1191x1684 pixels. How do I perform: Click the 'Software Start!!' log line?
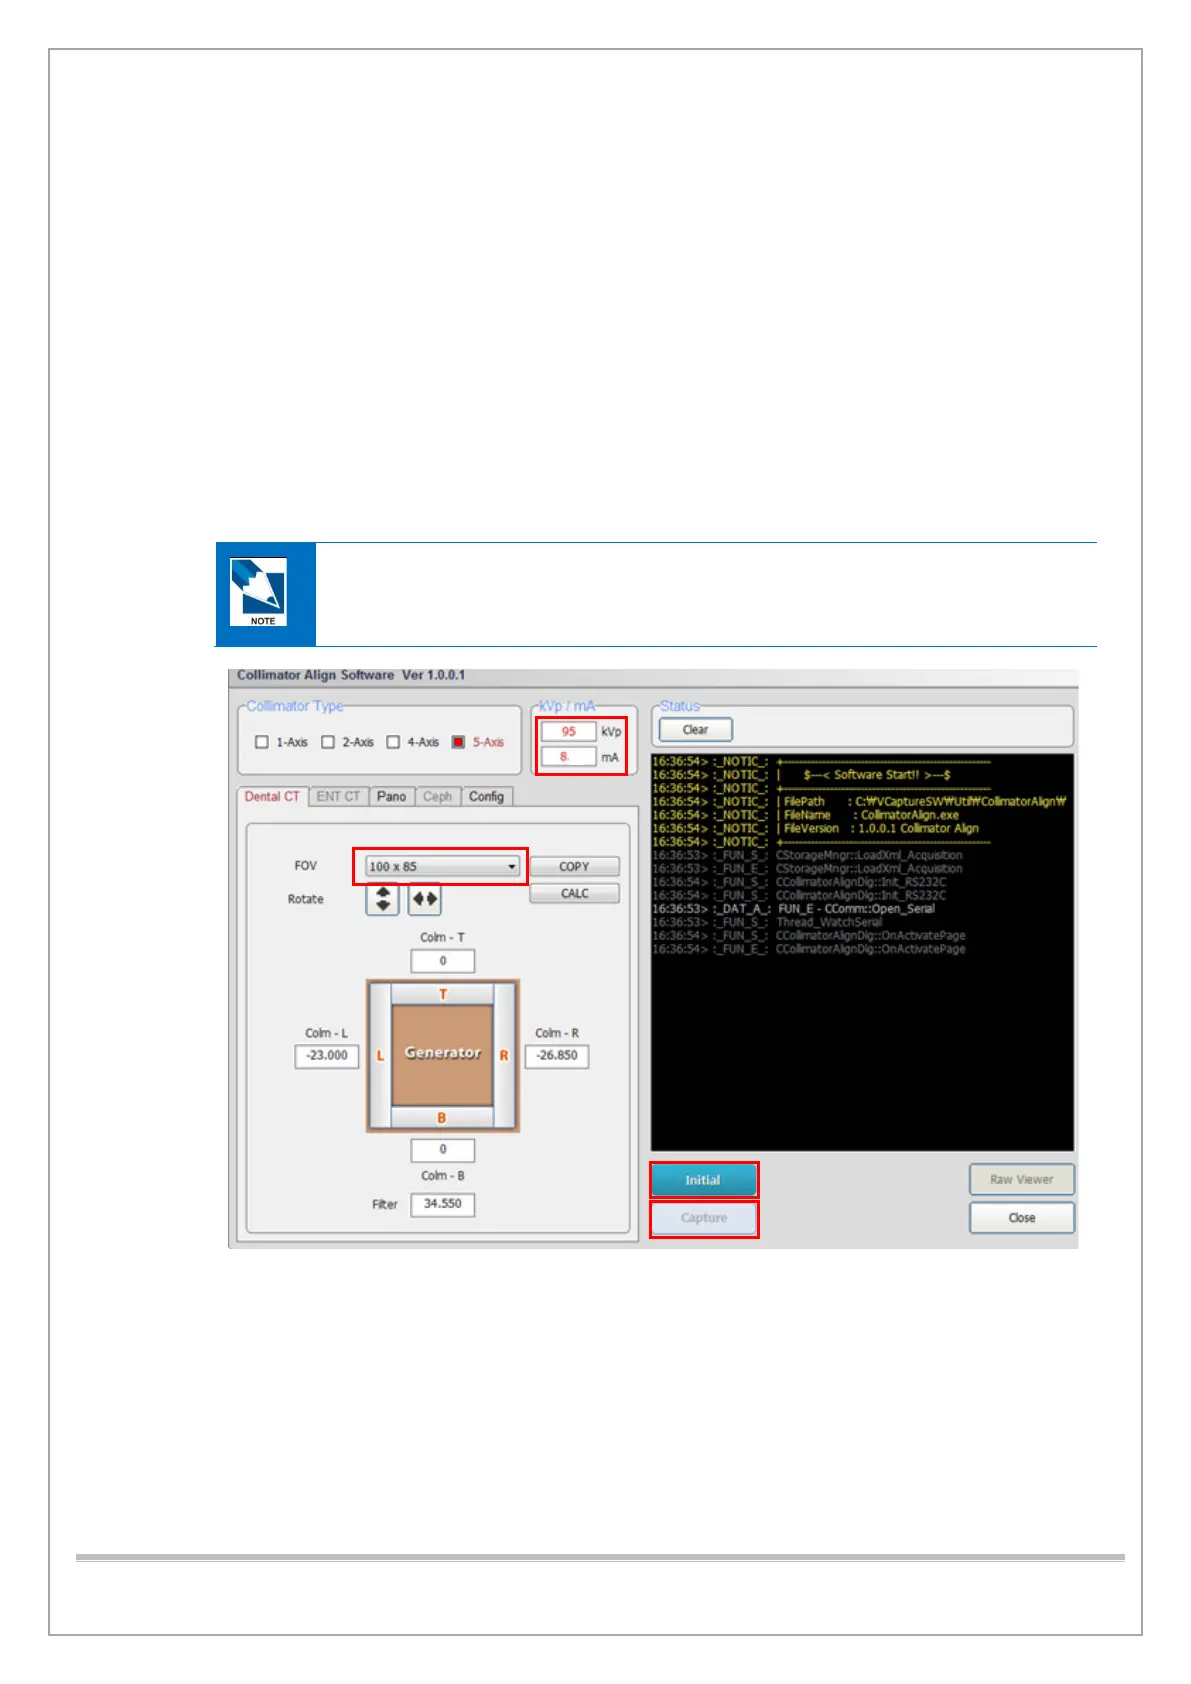pyautogui.click(x=801, y=775)
